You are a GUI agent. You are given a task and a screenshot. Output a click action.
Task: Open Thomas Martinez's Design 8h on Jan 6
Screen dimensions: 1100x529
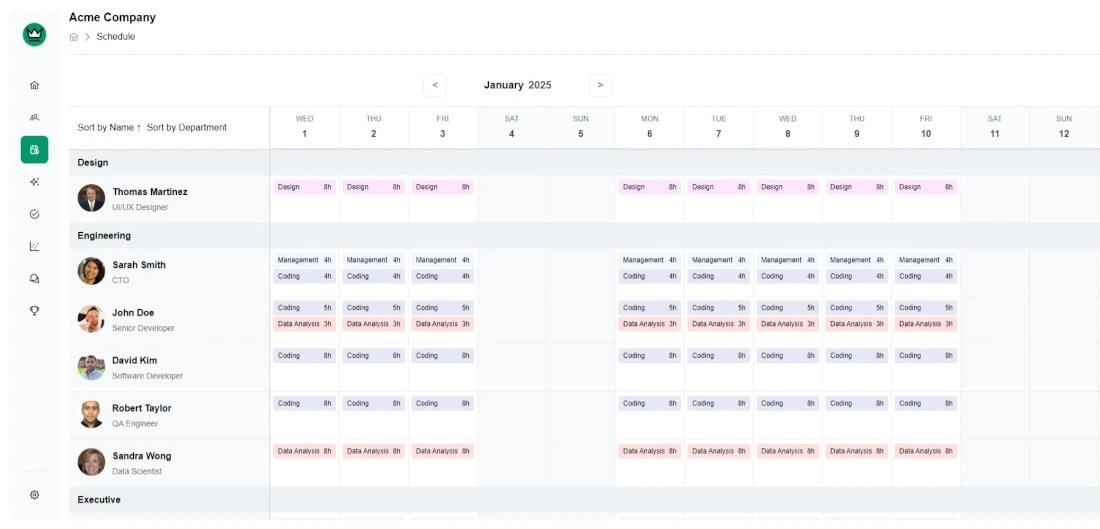click(x=650, y=187)
